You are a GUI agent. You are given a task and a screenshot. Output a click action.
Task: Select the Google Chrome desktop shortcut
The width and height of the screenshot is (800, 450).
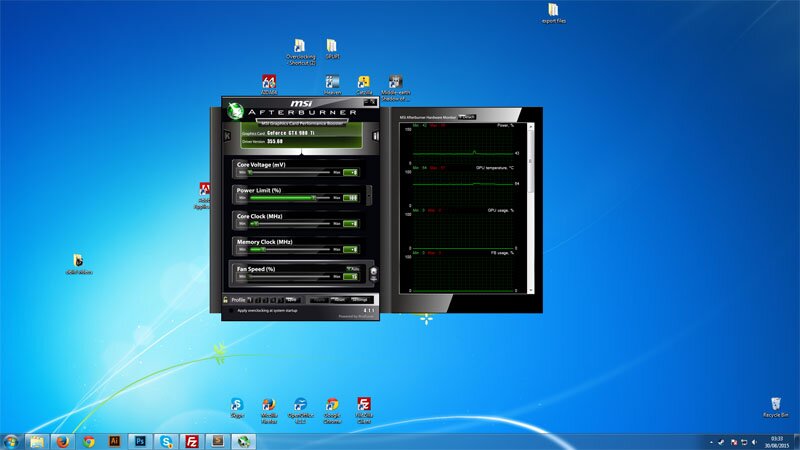coord(332,411)
